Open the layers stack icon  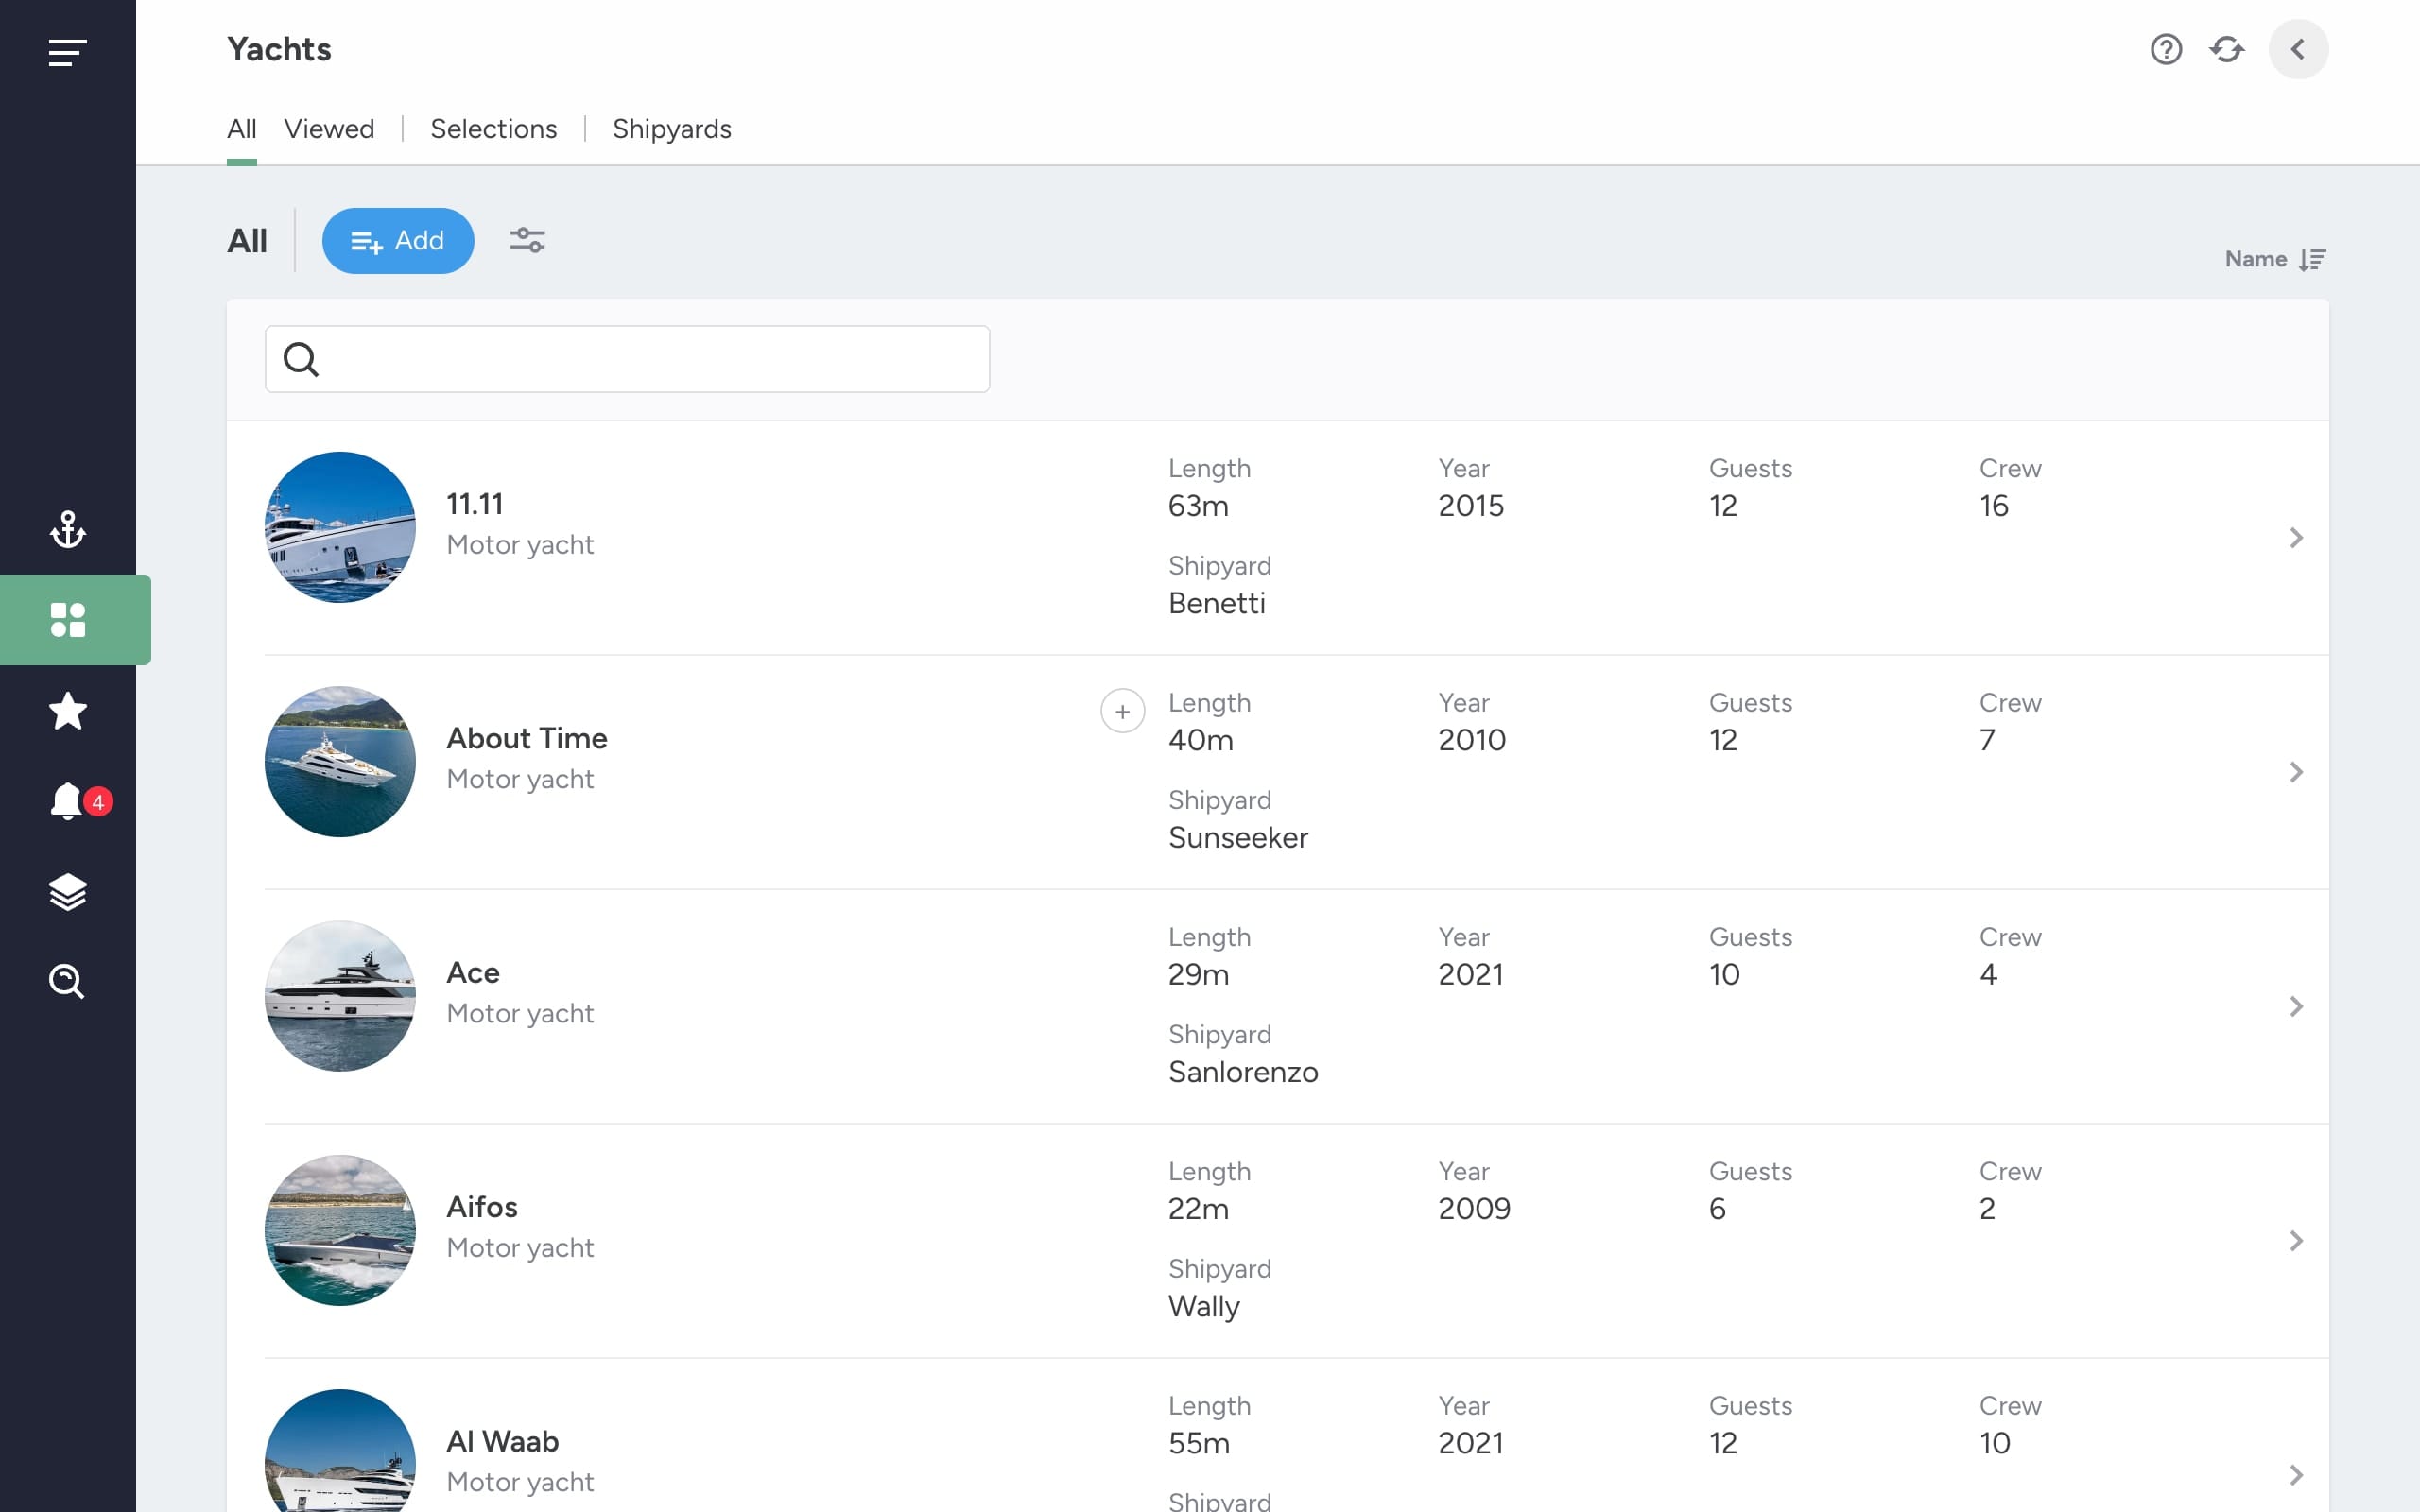(67, 892)
